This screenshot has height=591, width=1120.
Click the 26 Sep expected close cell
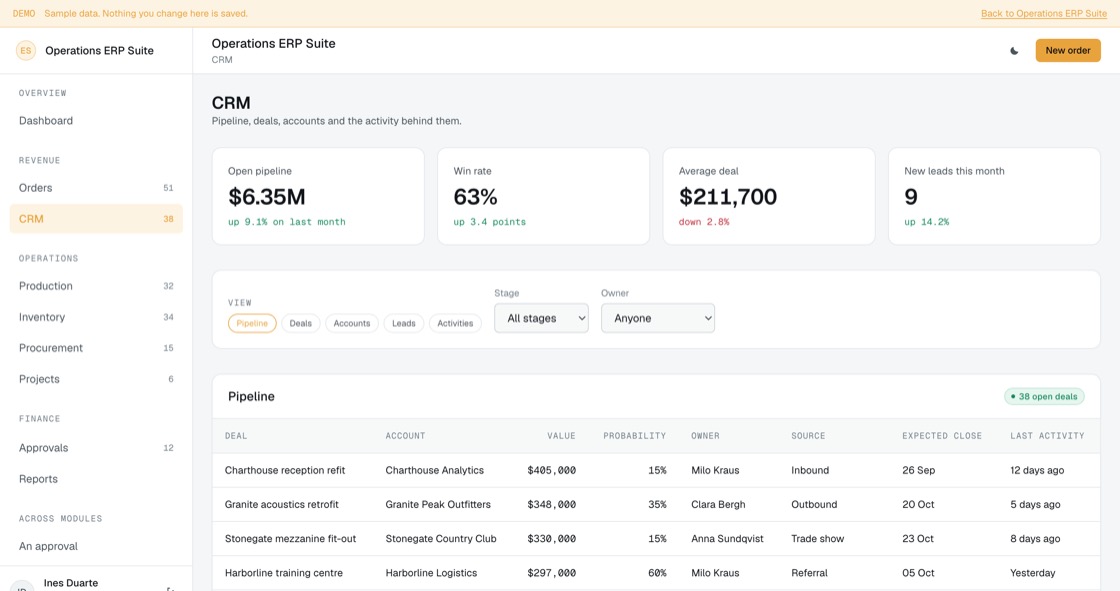point(919,470)
